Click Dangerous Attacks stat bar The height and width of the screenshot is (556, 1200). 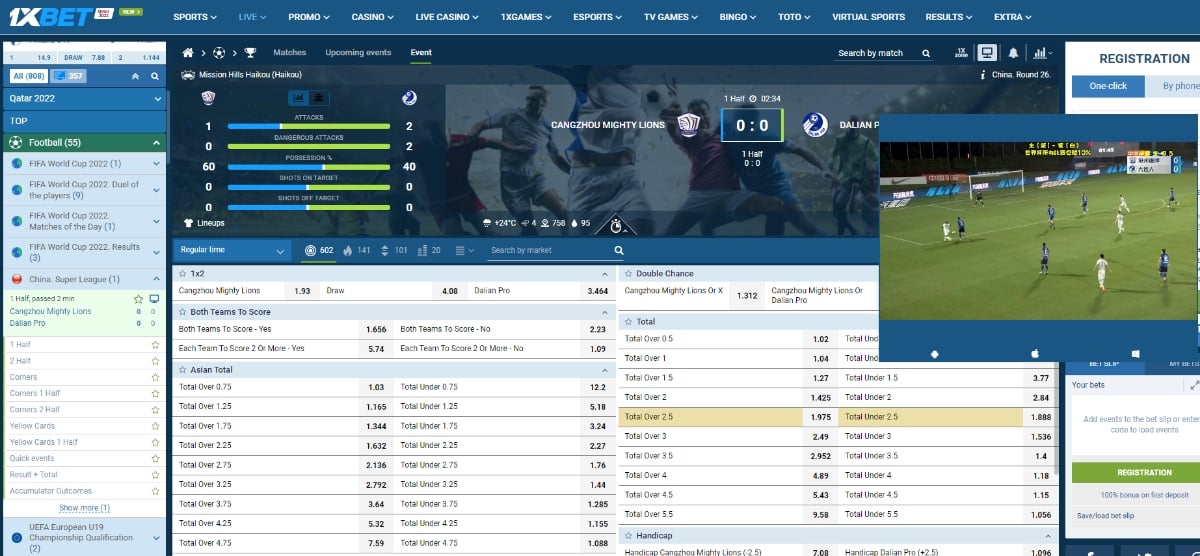pyautogui.click(x=309, y=146)
